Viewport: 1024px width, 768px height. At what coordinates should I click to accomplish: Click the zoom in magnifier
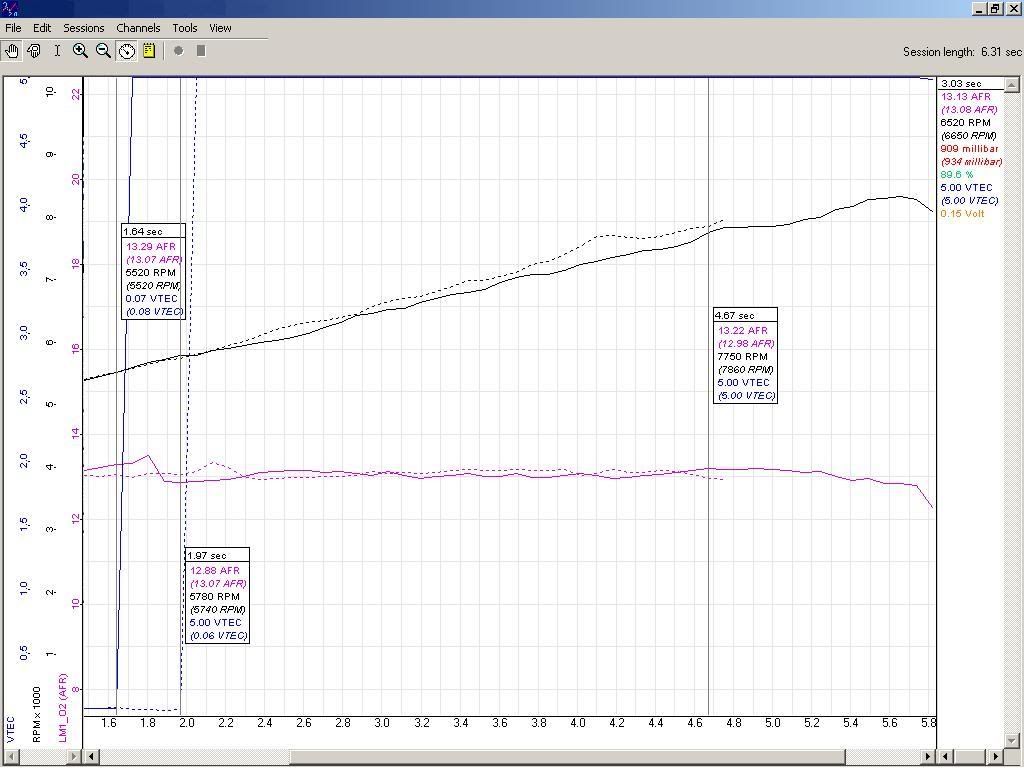coord(80,51)
